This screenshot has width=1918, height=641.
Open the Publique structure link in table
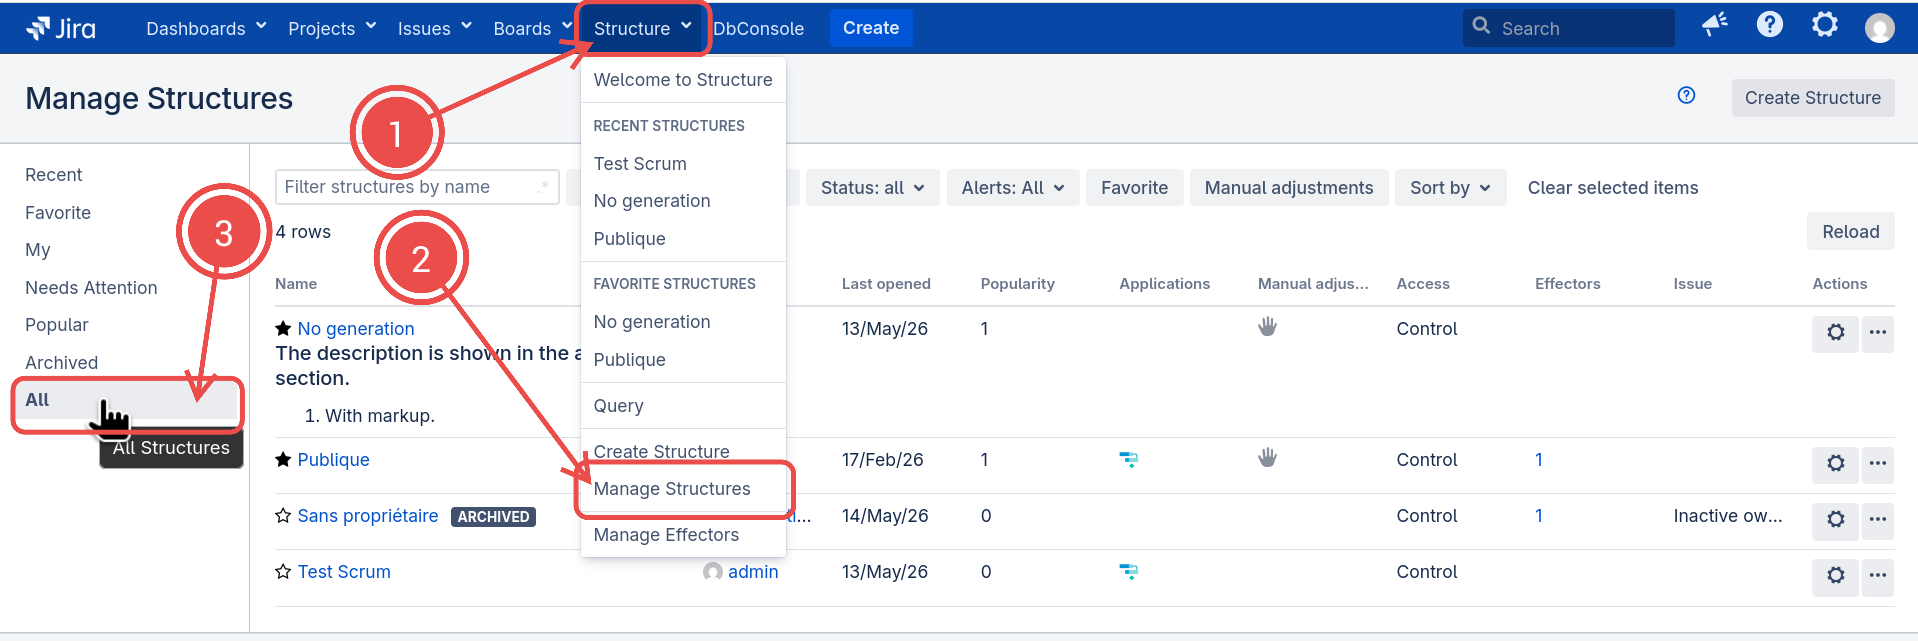(333, 460)
